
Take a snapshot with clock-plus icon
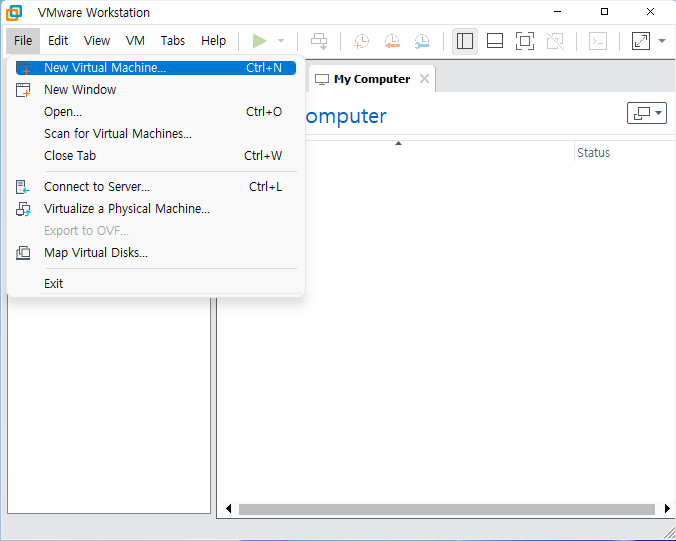point(361,41)
